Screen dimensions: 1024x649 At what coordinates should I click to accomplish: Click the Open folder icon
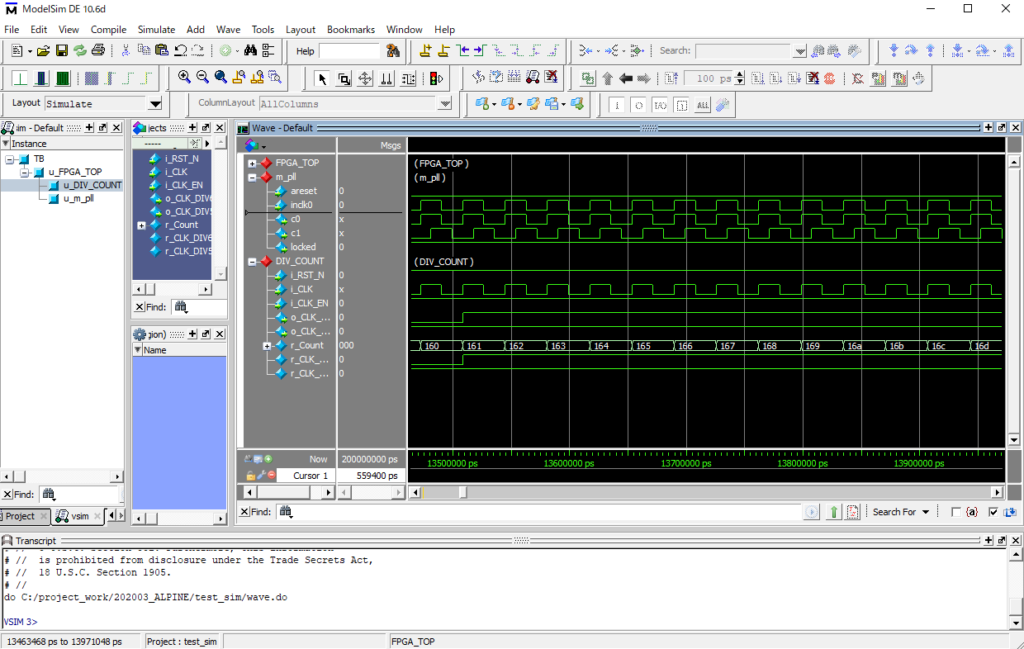click(x=43, y=51)
